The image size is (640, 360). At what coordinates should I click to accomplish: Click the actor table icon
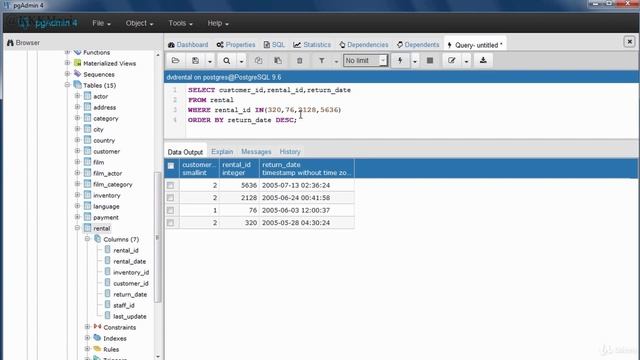[x=87, y=96]
